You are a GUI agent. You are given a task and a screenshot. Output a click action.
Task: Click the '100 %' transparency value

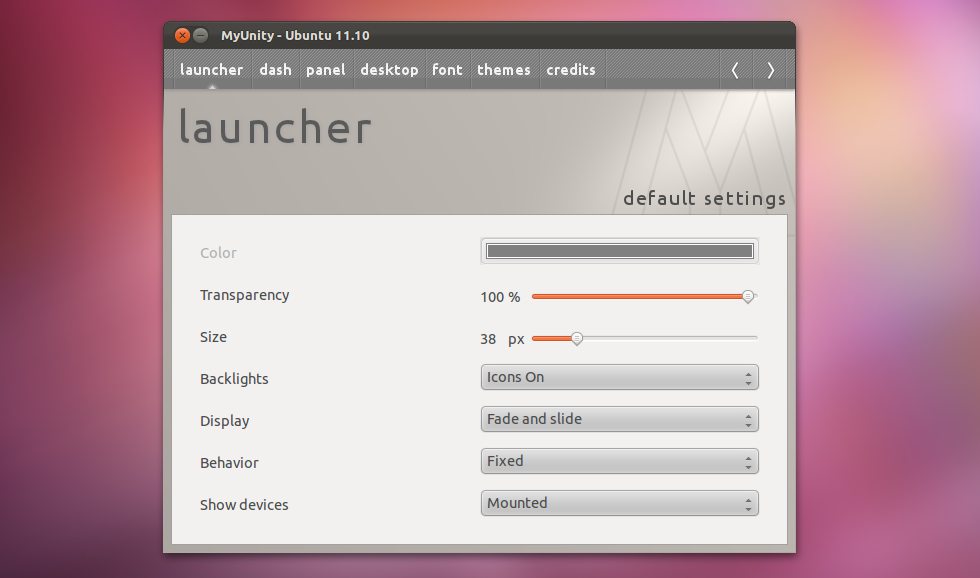(x=500, y=297)
